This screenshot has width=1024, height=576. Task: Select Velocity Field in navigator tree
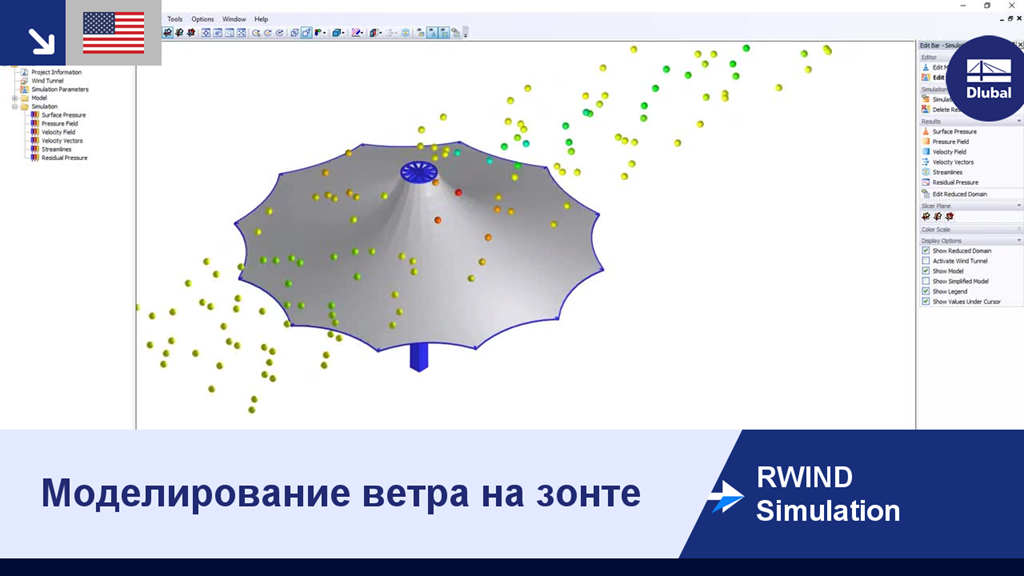tap(58, 132)
